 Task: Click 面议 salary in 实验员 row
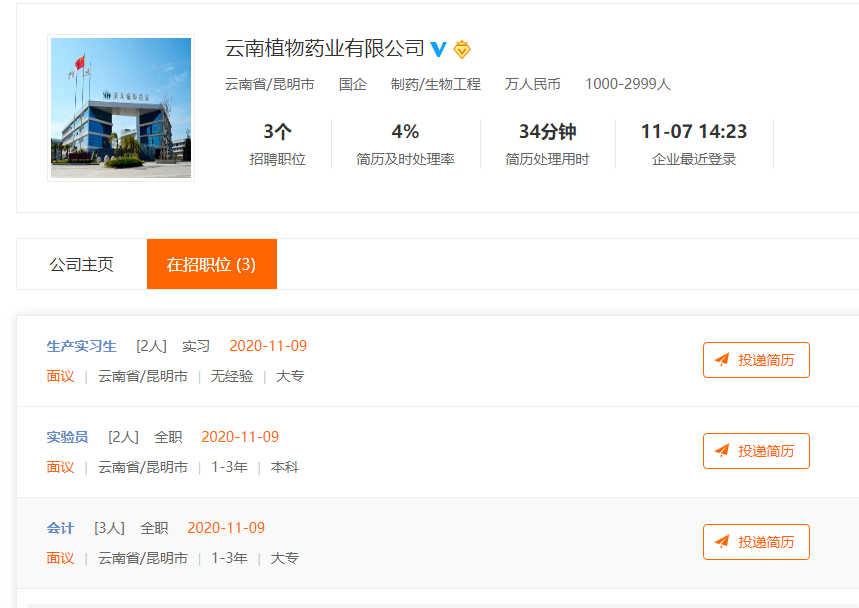tap(60, 467)
